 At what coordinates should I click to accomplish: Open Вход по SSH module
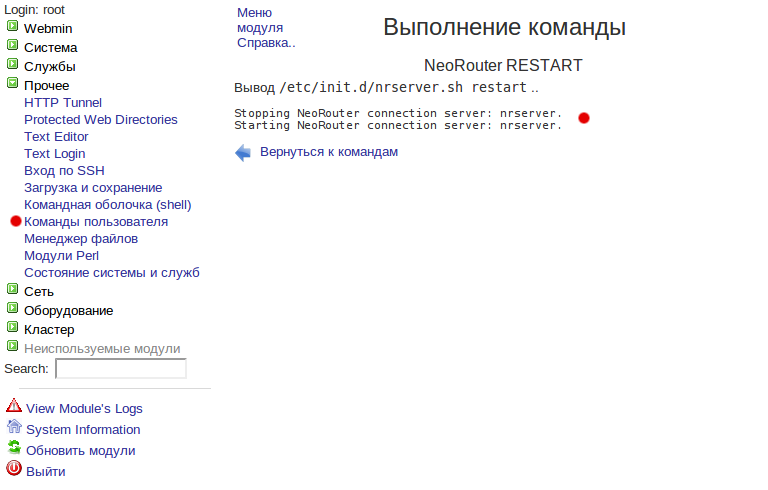(x=64, y=171)
